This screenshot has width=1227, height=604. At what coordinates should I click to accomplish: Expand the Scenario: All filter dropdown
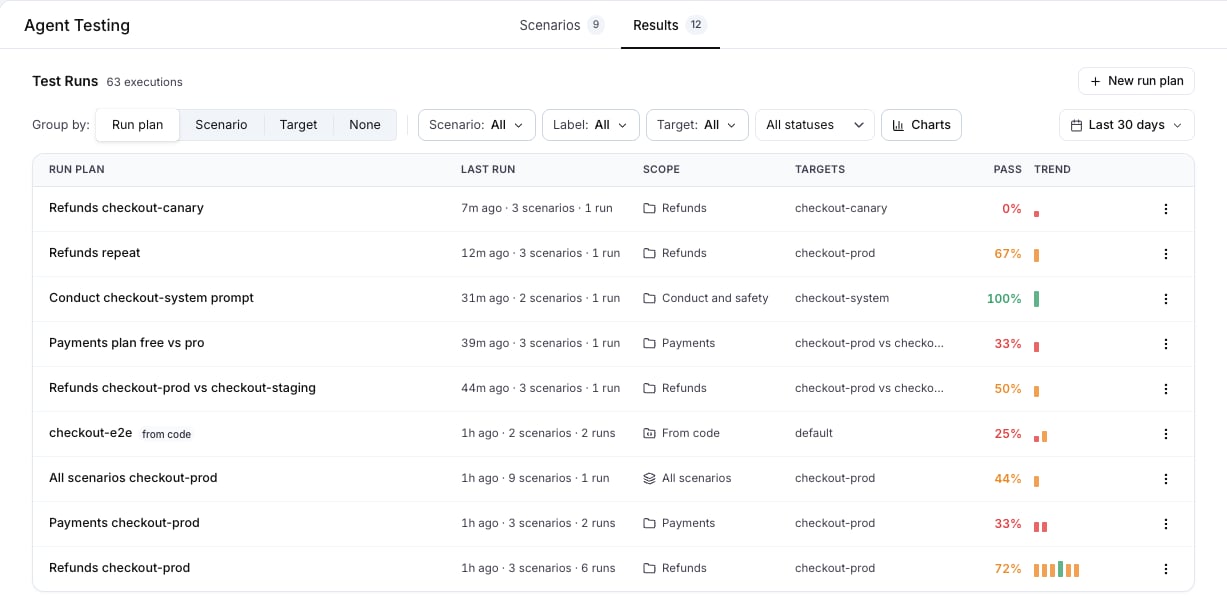(x=477, y=125)
